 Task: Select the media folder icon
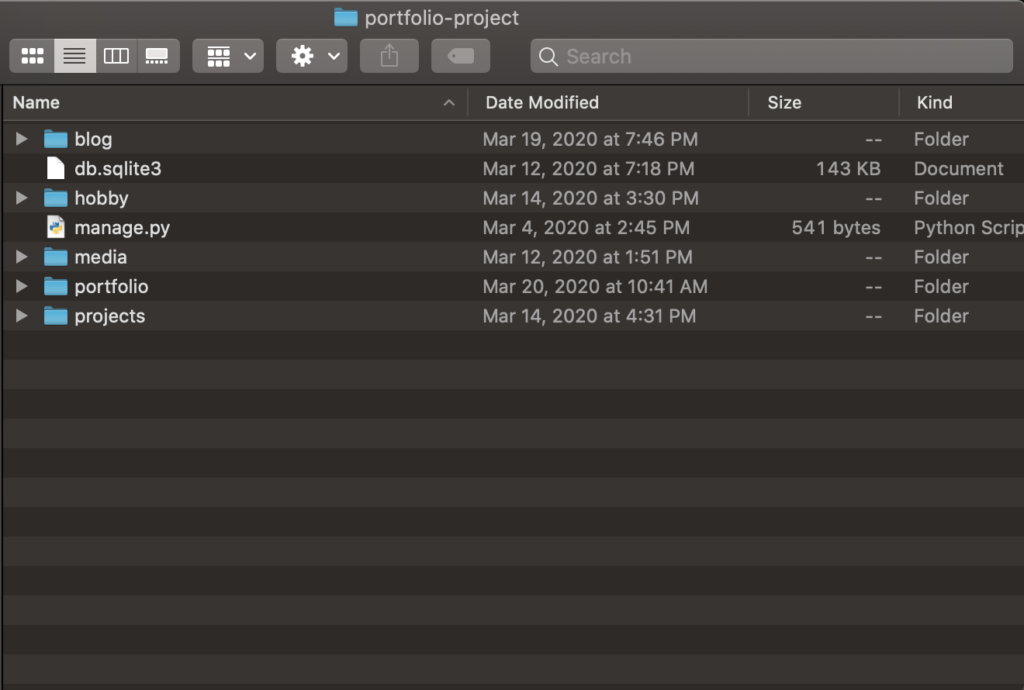(56, 257)
